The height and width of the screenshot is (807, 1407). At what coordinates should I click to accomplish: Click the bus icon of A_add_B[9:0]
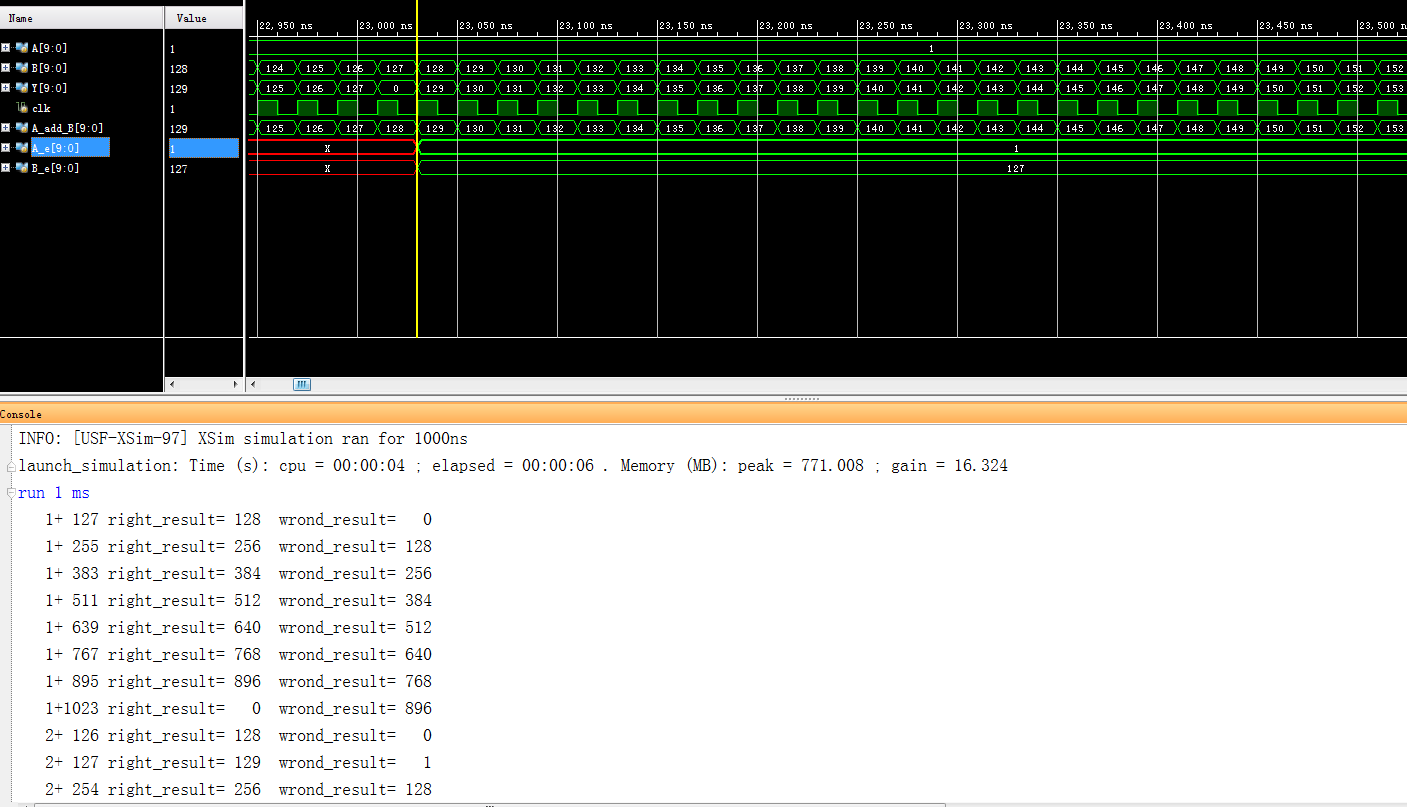(22, 128)
